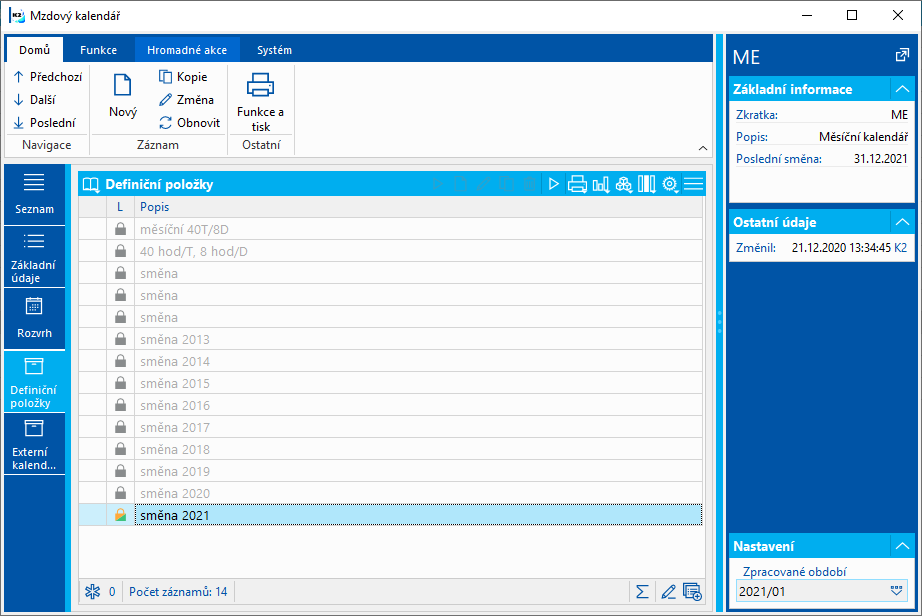
Task: Open Funkce a tisk printer icon
Action: pos(260,85)
